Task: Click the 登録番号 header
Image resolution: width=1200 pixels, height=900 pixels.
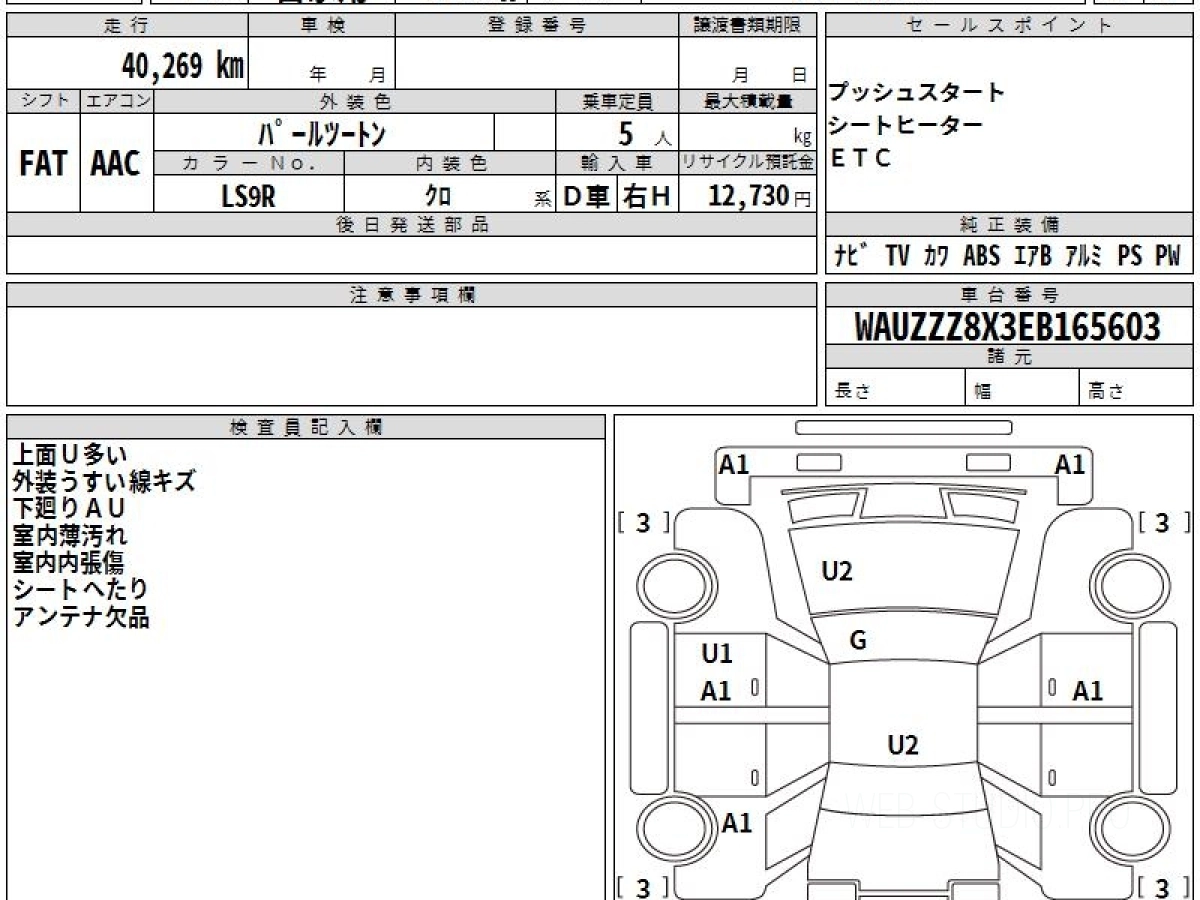Action: coord(537,26)
